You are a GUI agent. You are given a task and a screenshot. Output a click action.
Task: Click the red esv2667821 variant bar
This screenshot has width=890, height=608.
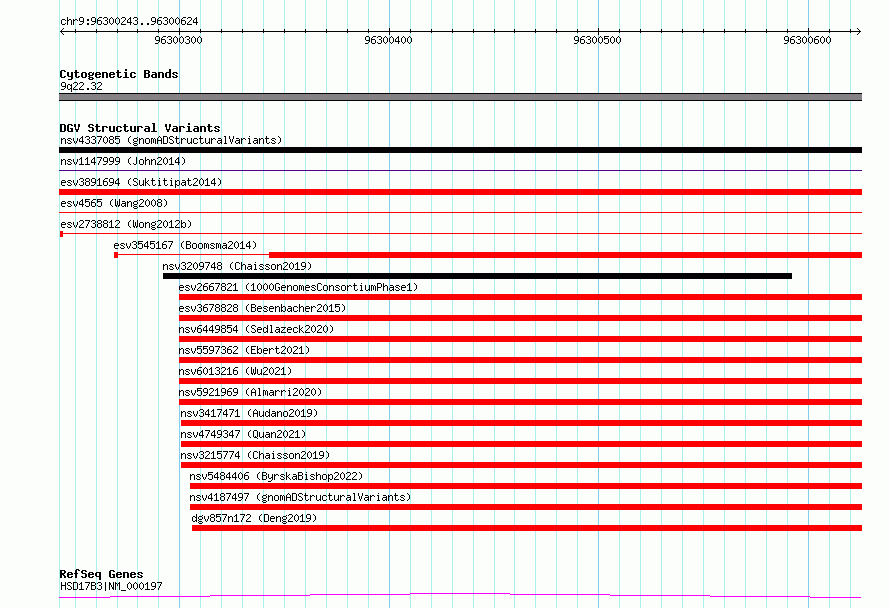pos(520,297)
